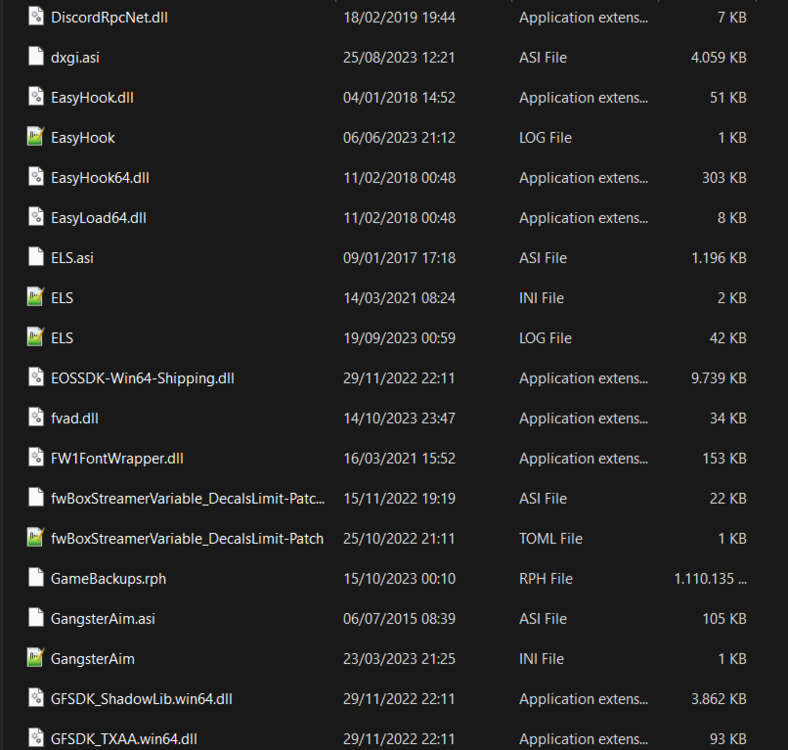Select the EasyLoad64.dll file name
This screenshot has width=788, height=750.
coord(98,218)
